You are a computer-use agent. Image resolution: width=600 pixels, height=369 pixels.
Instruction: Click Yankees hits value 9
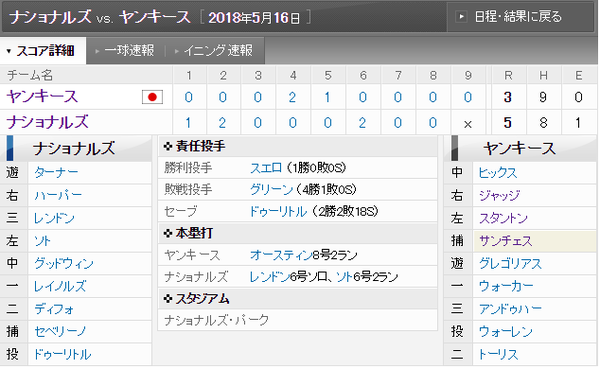click(543, 97)
